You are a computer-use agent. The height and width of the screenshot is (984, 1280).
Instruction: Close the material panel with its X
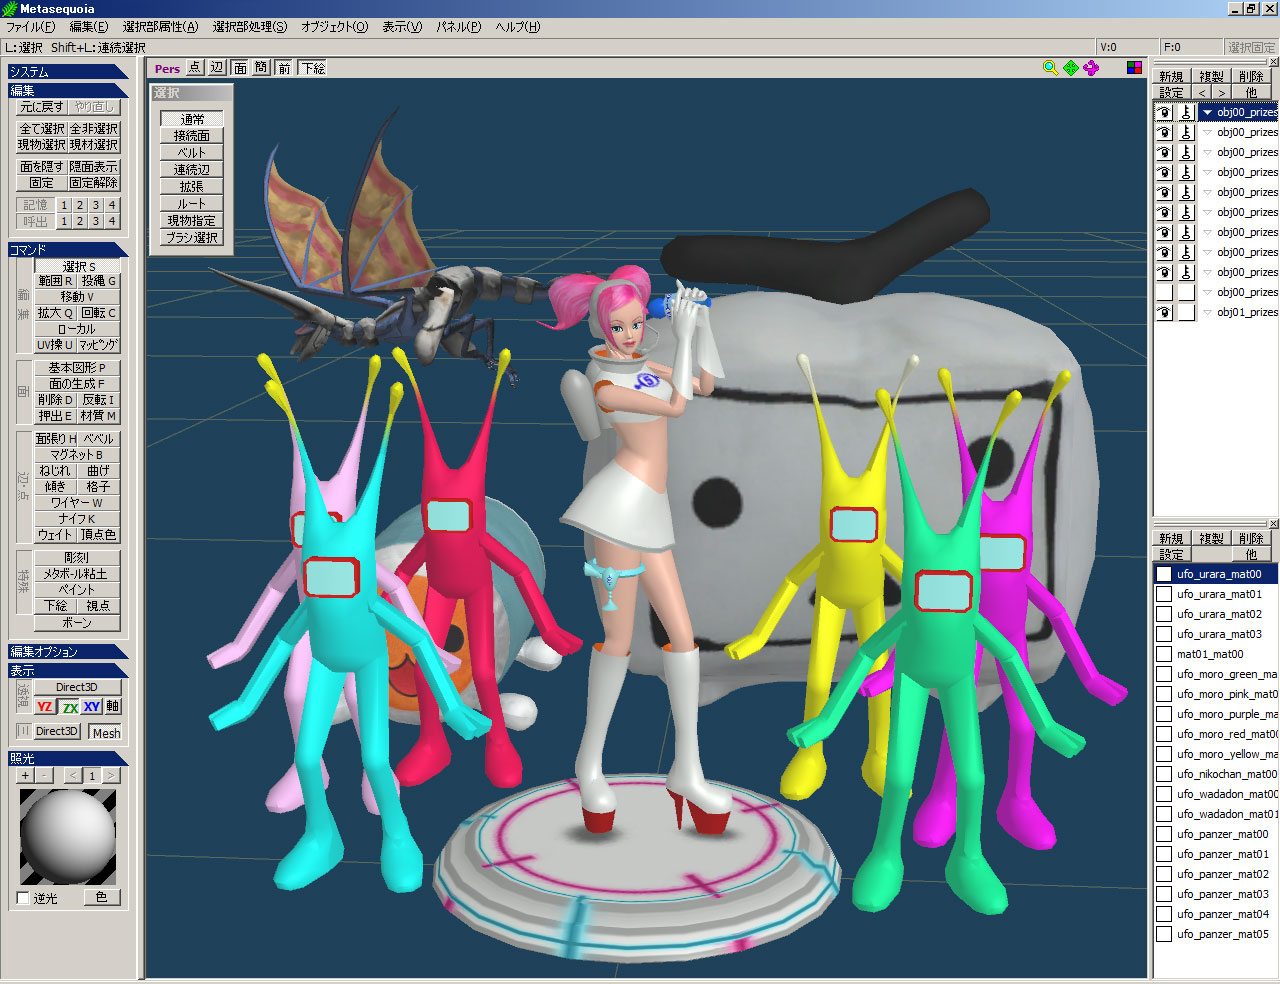pyautogui.click(x=1273, y=524)
